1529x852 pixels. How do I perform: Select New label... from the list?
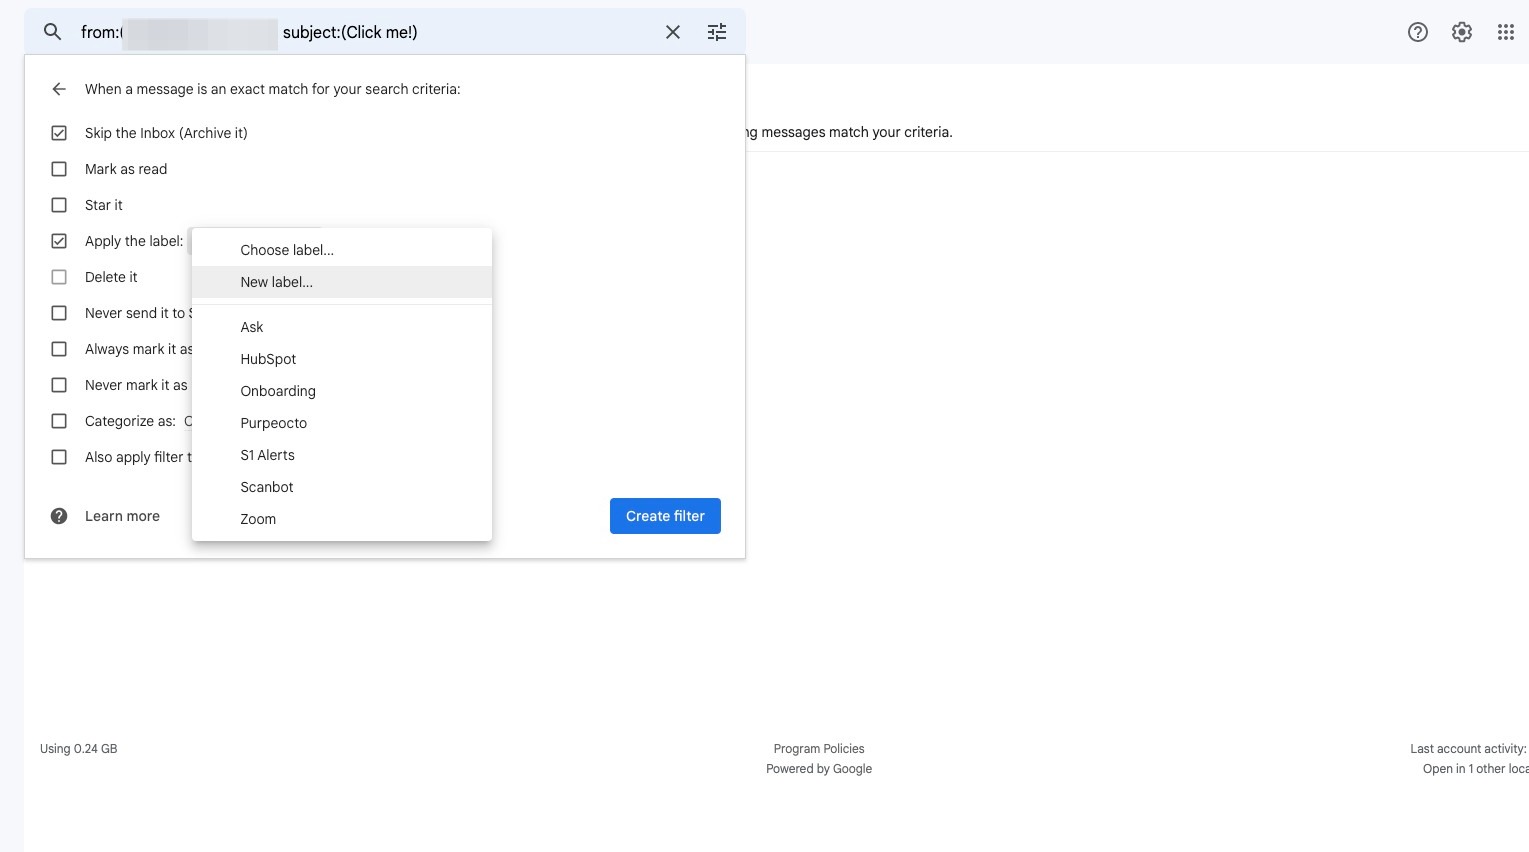(x=276, y=282)
